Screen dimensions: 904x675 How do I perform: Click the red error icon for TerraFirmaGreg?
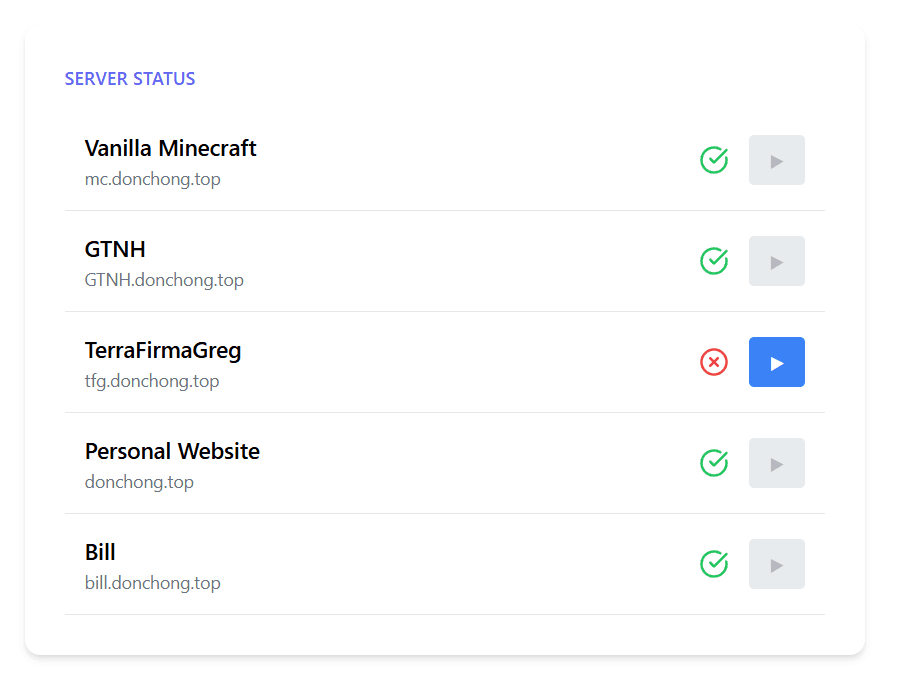714,362
